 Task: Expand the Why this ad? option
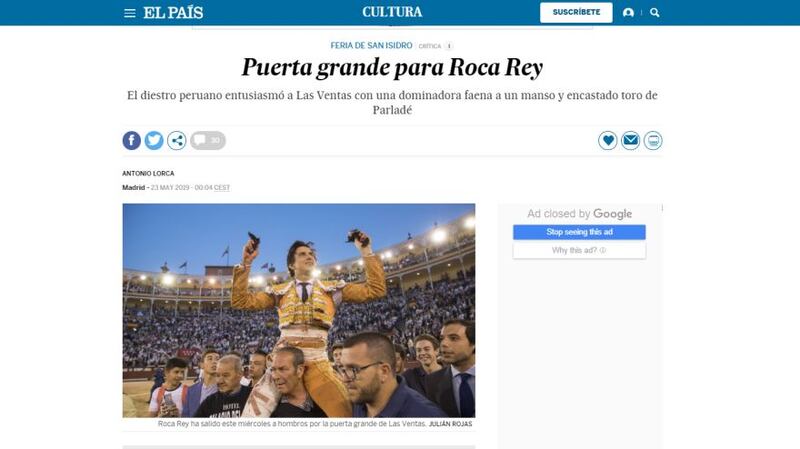(579, 250)
